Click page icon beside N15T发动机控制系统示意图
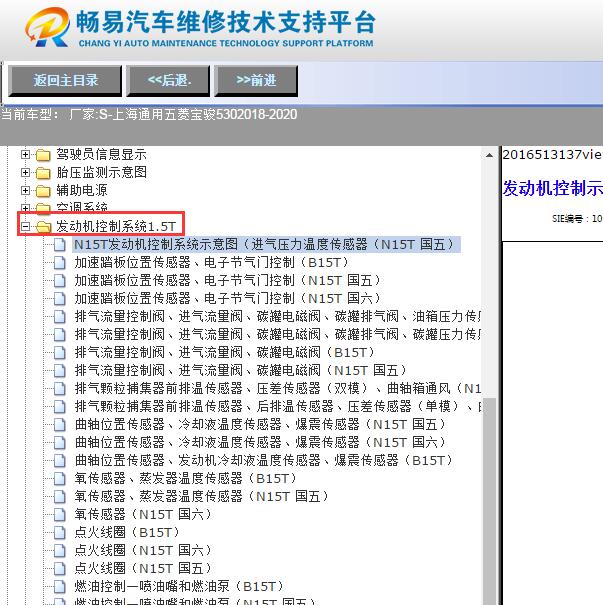The image size is (603, 605). coord(59,245)
